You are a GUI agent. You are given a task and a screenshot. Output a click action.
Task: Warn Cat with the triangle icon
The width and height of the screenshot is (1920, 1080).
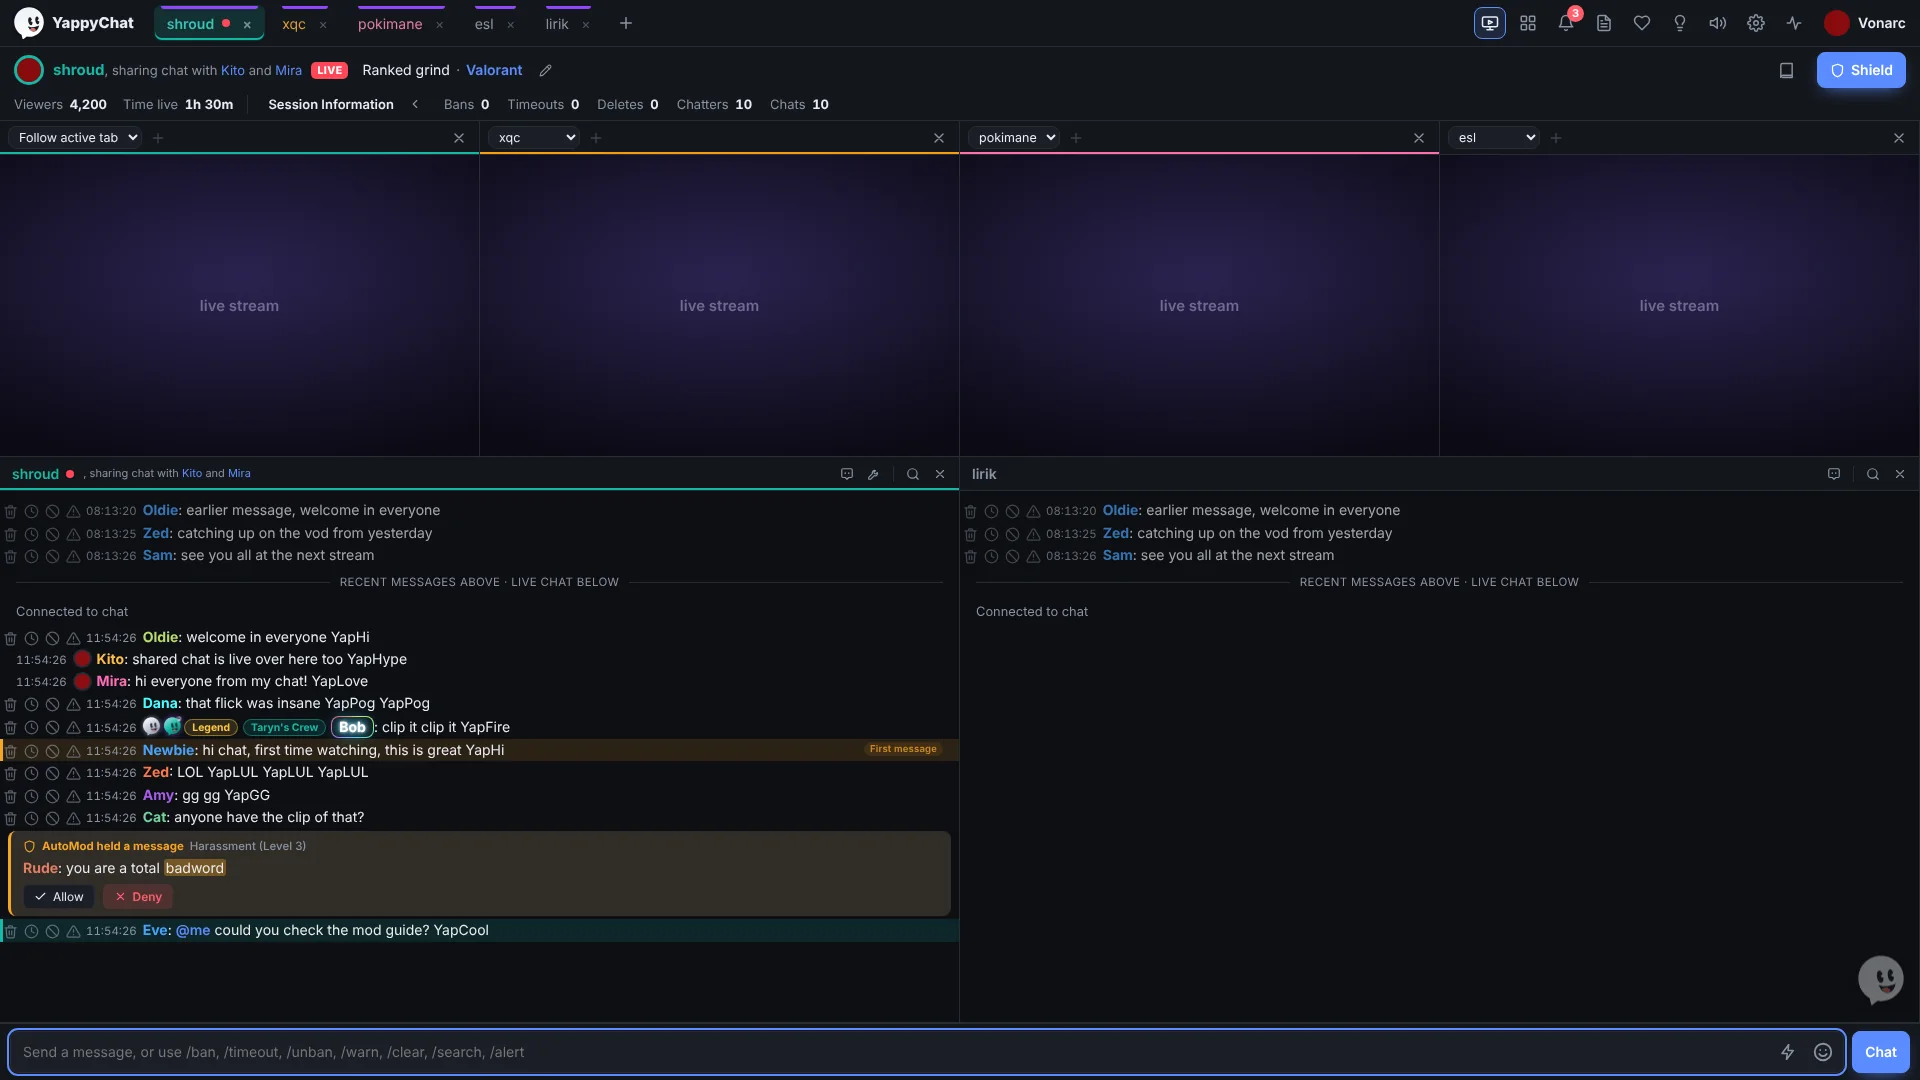(x=73, y=818)
